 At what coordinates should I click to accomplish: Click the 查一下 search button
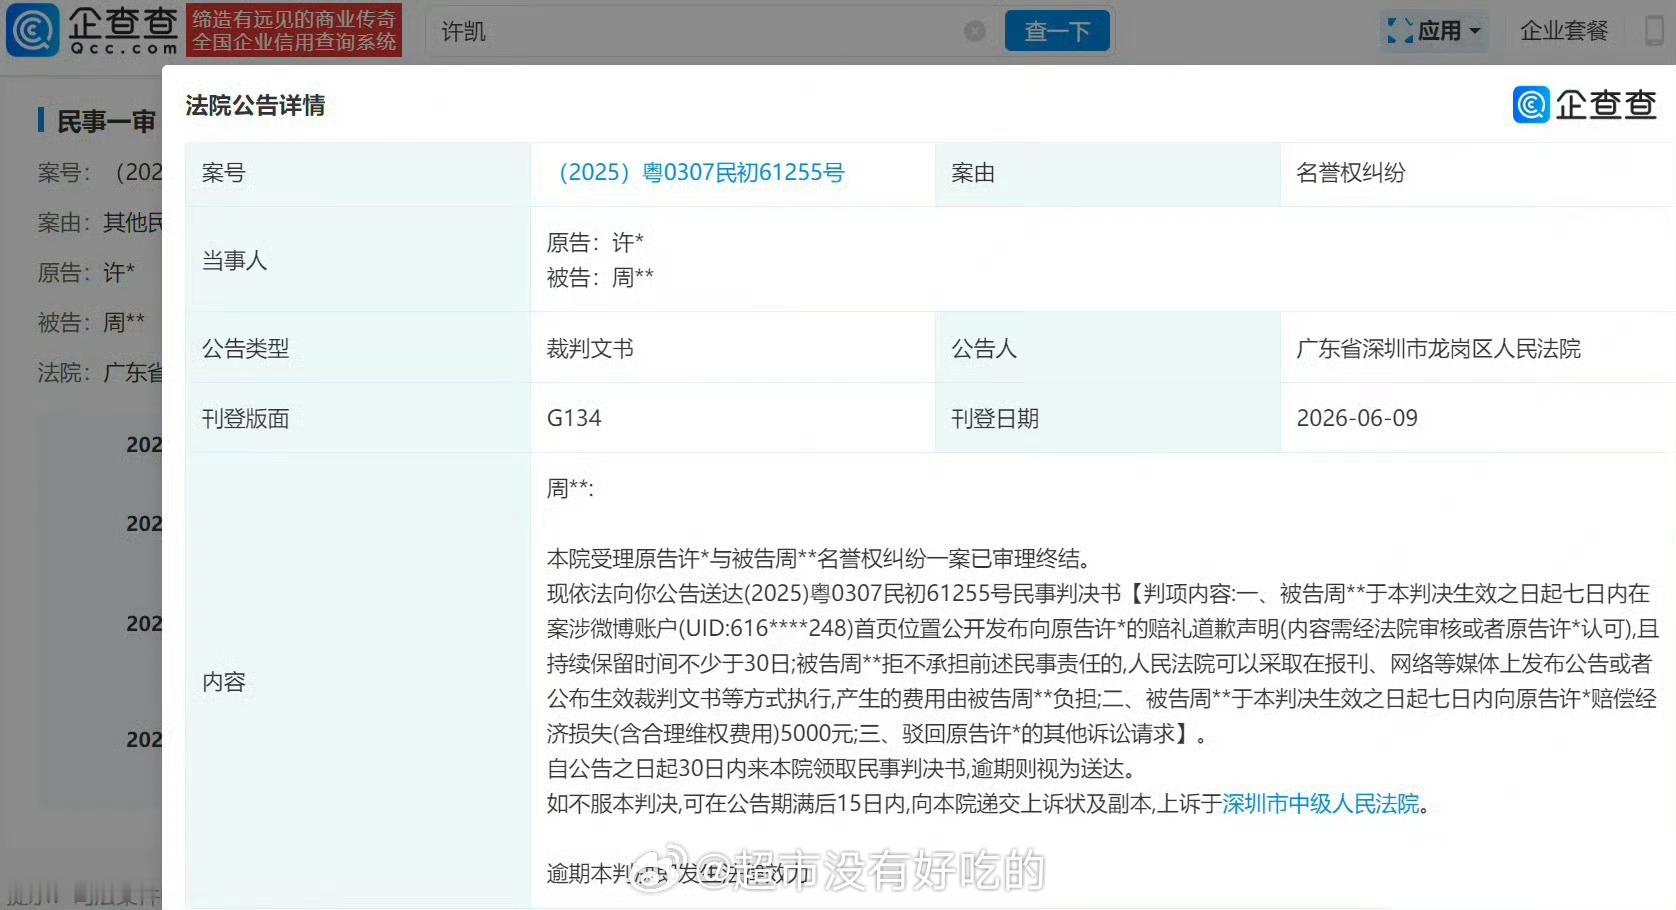pyautogui.click(x=1057, y=31)
